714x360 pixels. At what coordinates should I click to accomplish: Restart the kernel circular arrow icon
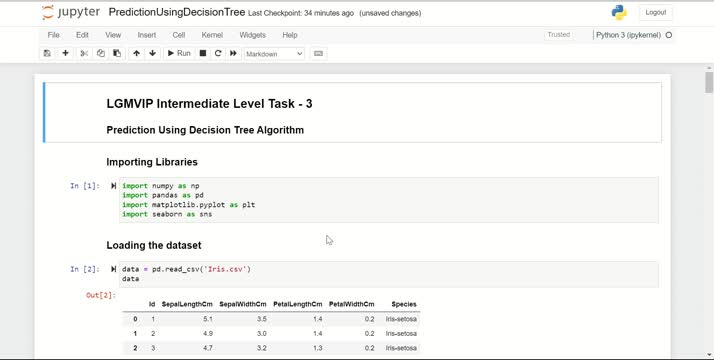coord(218,53)
